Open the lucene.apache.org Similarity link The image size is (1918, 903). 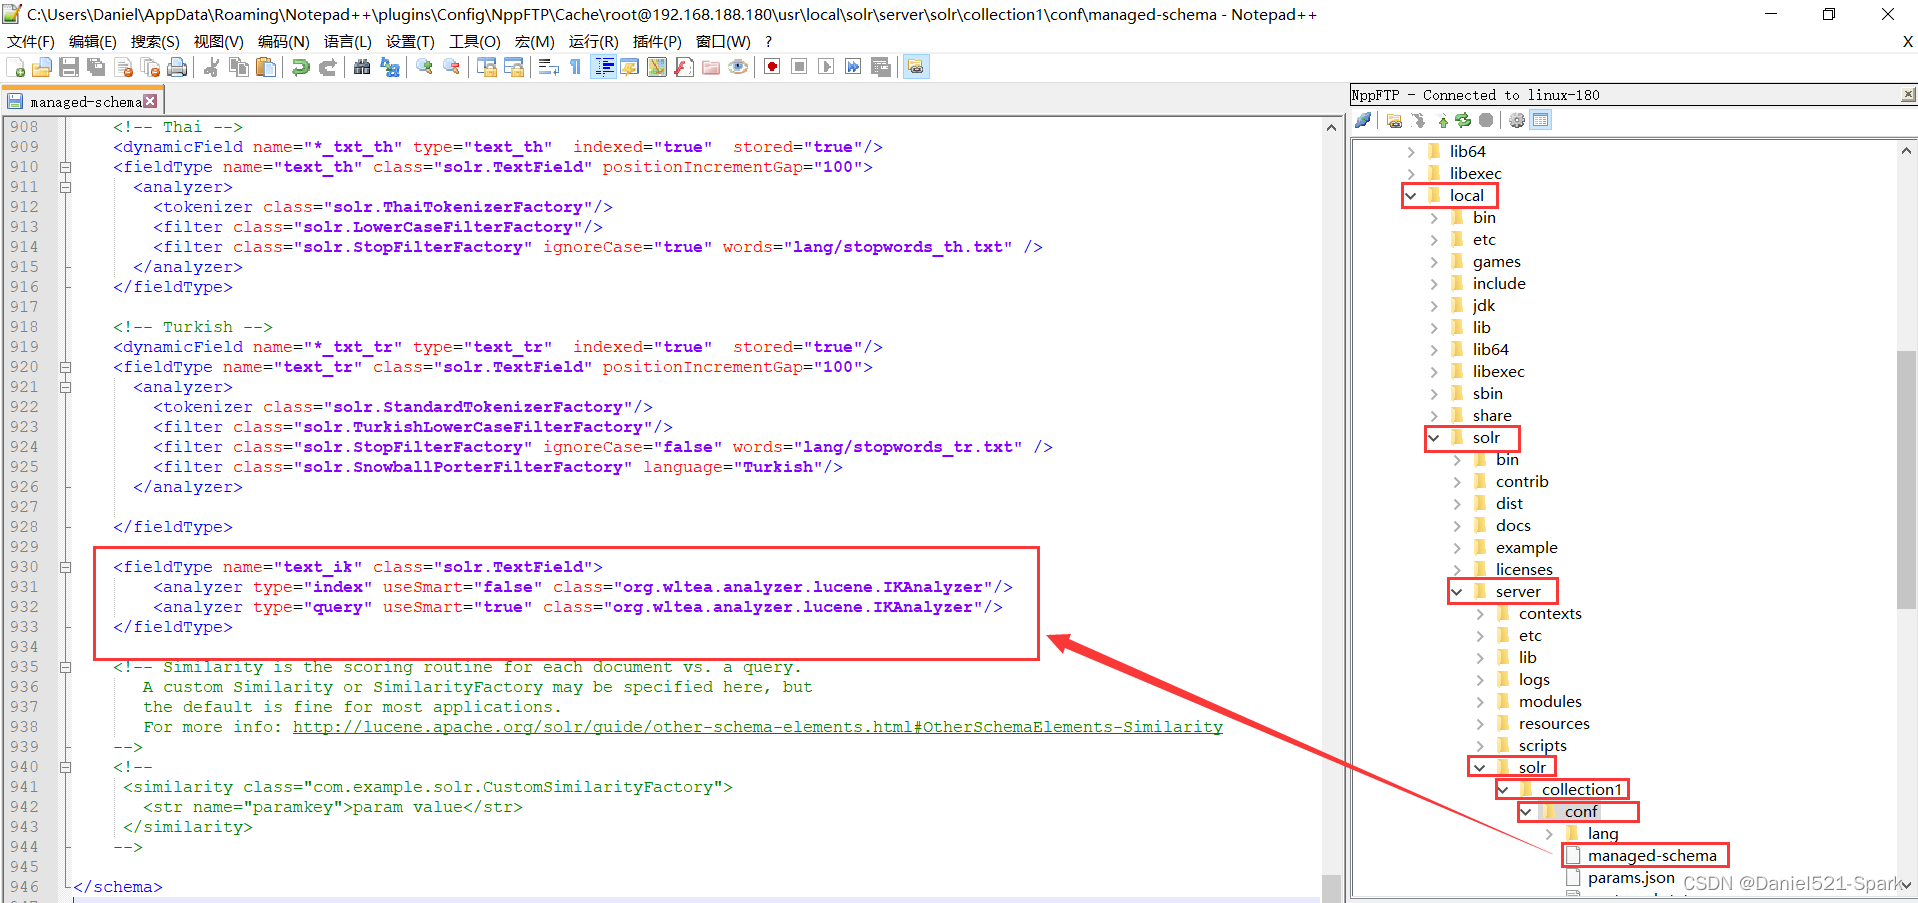(x=758, y=727)
